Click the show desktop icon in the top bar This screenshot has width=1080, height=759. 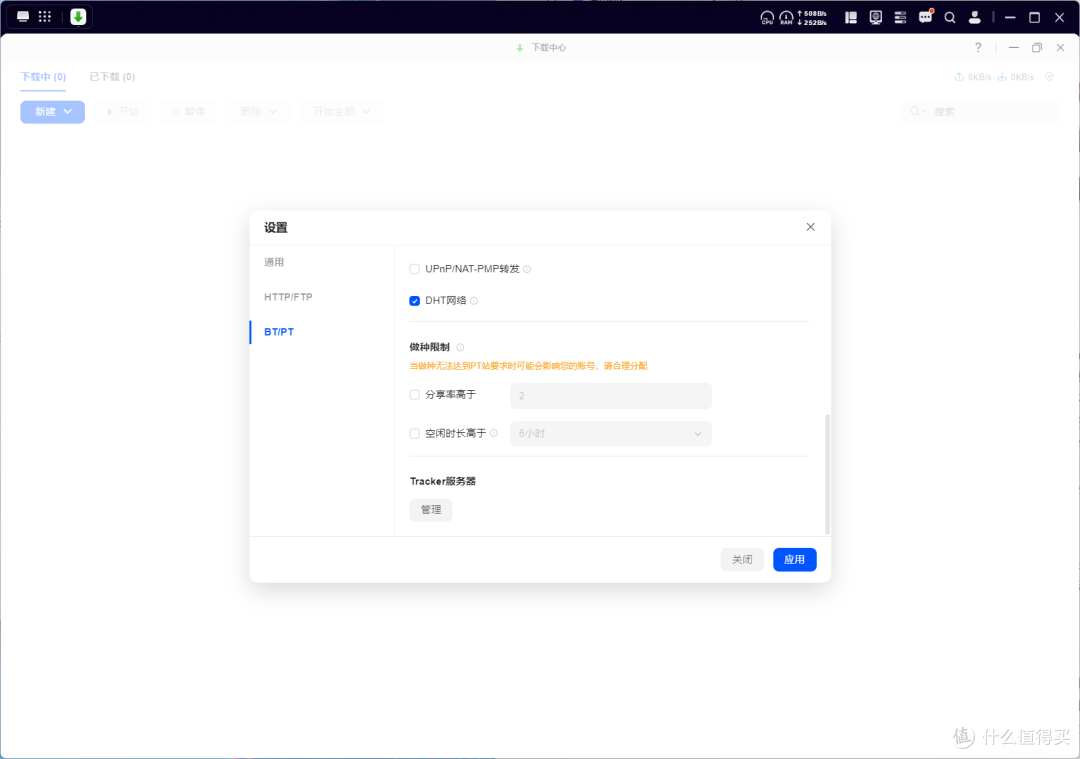(x=23, y=17)
